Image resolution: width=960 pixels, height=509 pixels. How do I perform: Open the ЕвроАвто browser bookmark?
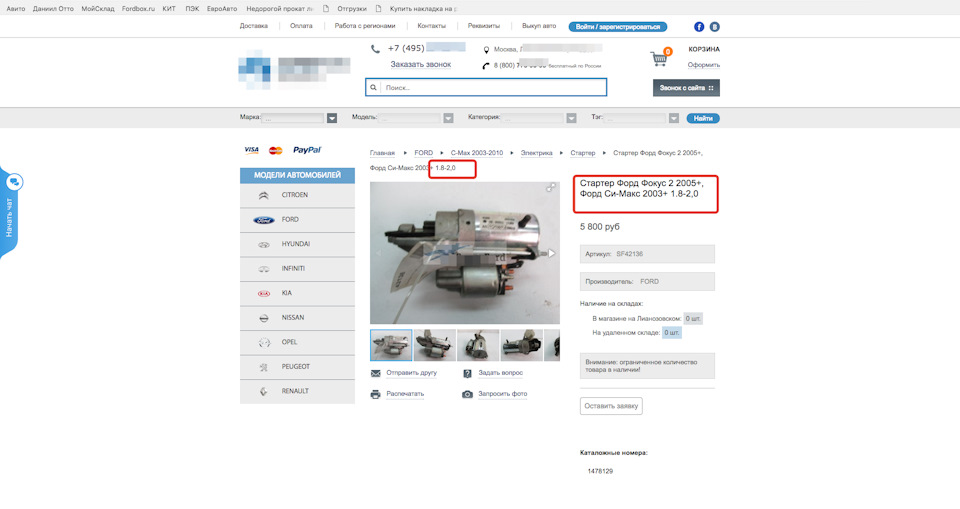tap(222, 9)
